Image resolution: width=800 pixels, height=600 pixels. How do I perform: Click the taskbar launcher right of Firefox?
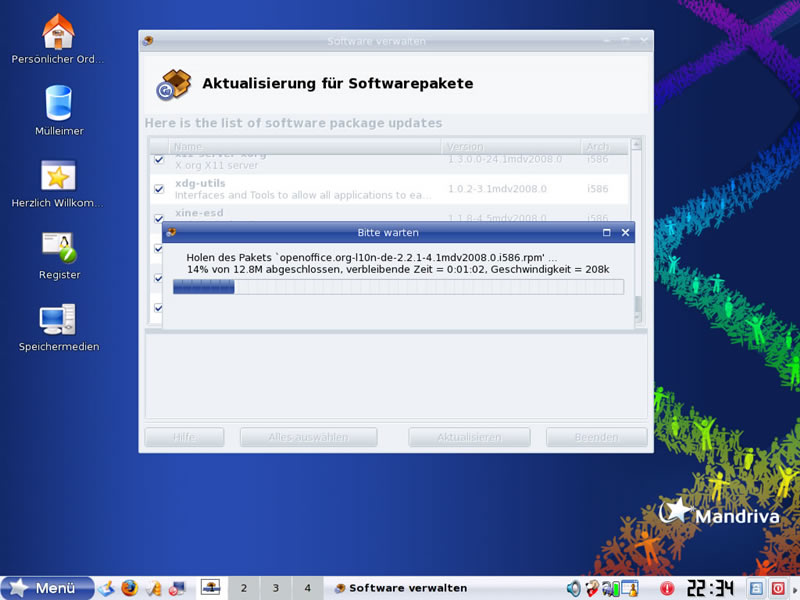click(154, 588)
